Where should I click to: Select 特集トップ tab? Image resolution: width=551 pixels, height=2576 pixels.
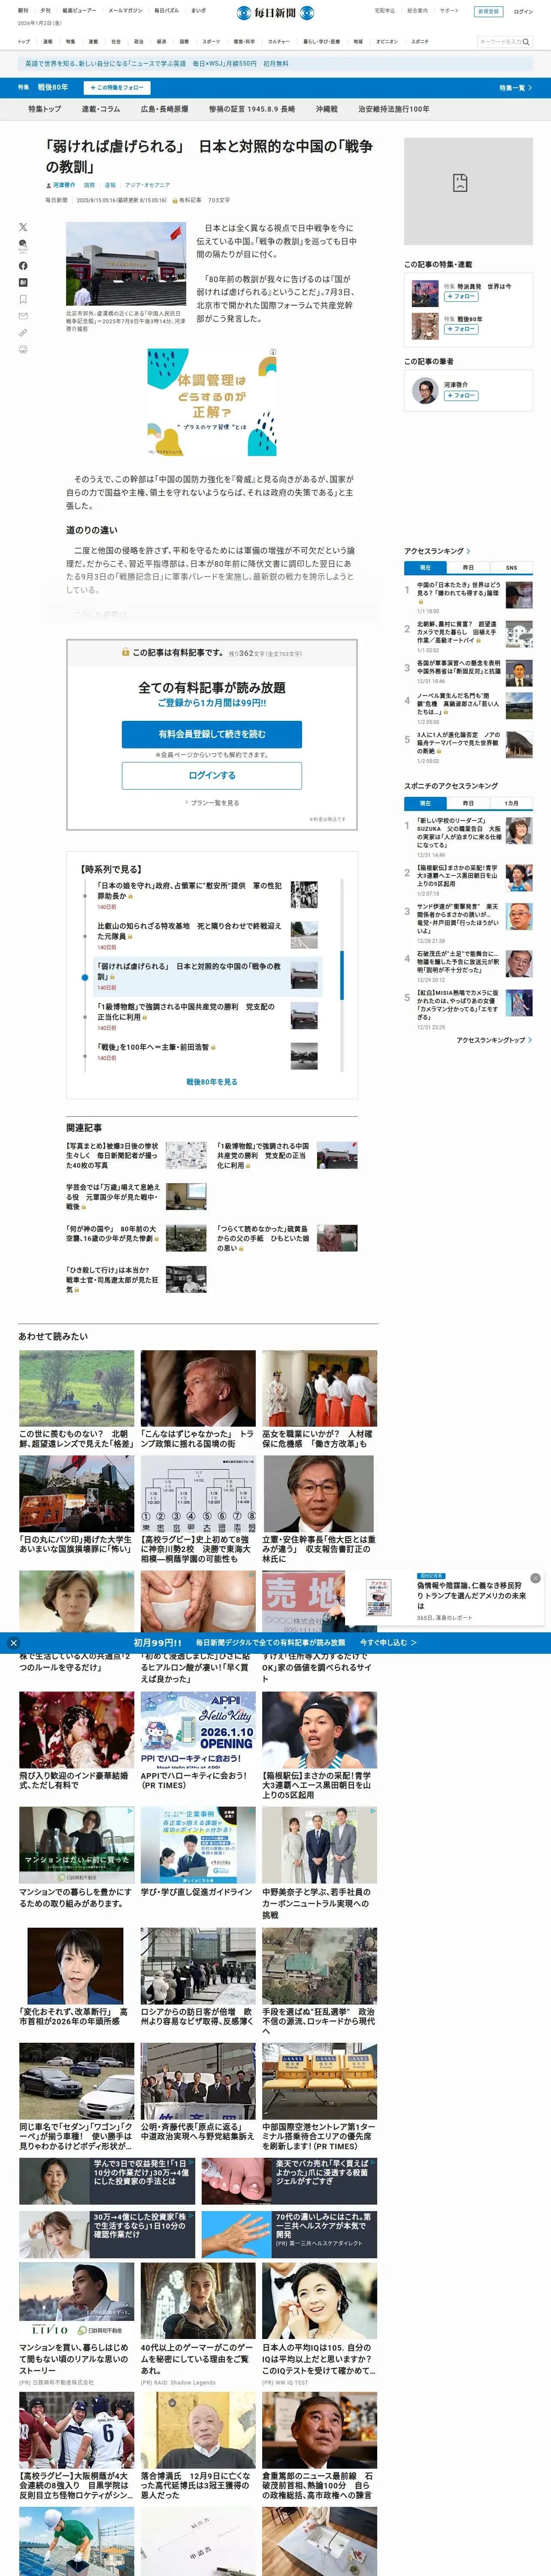point(44,109)
